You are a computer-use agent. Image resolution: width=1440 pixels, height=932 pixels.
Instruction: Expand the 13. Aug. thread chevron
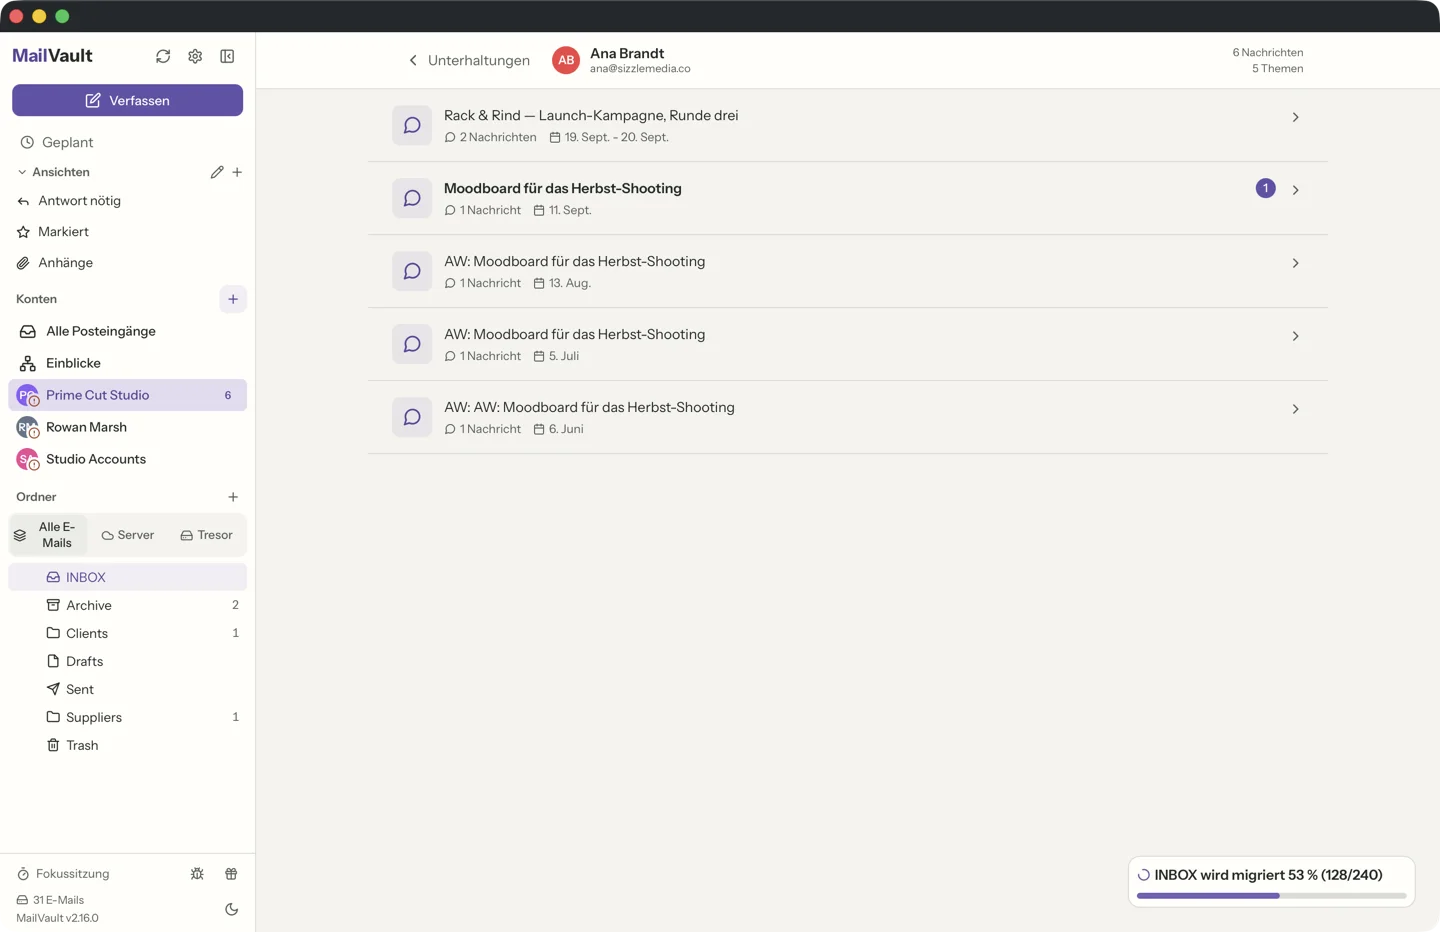tap(1295, 263)
